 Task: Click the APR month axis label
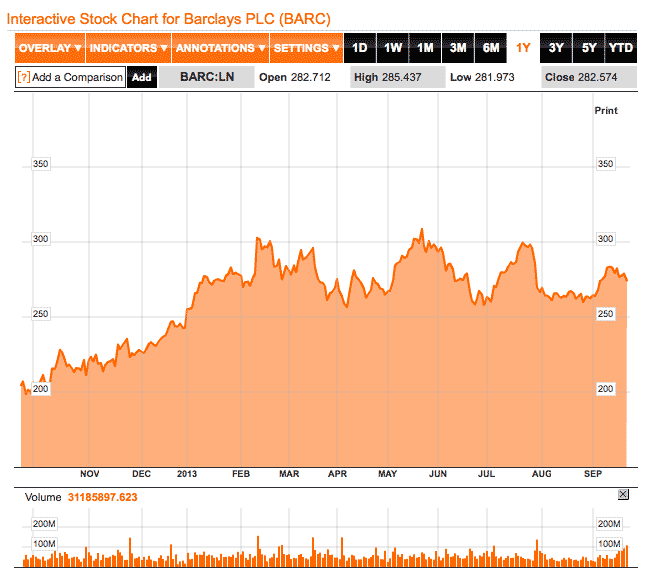coord(337,474)
